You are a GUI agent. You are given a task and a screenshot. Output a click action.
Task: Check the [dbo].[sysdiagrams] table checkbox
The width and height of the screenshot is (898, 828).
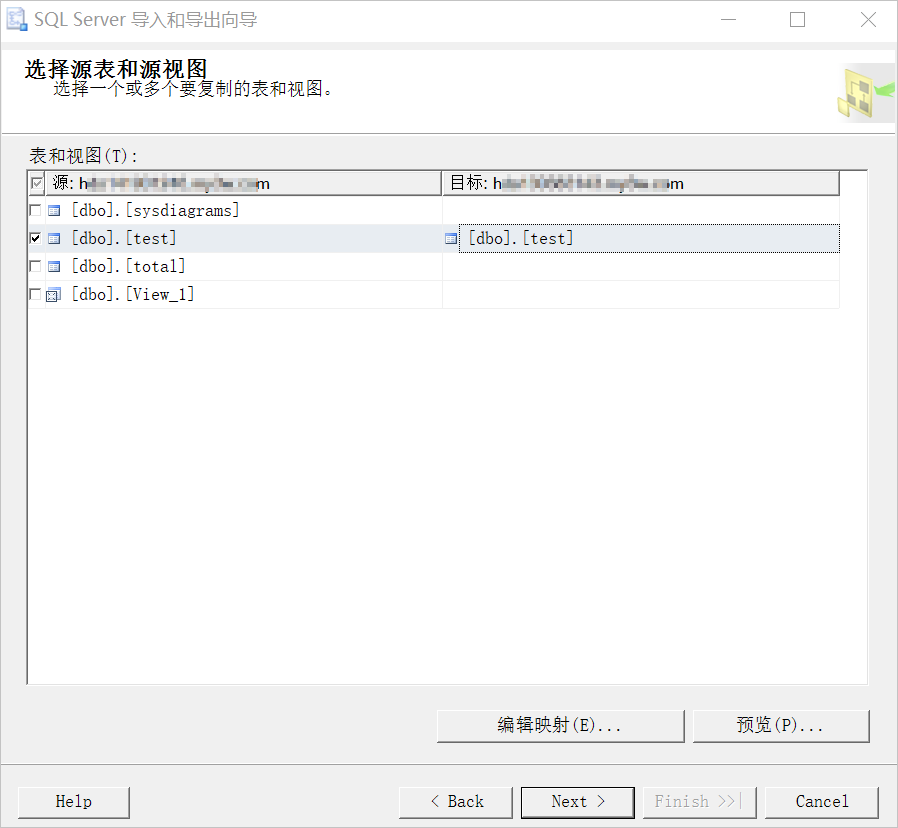[x=36, y=210]
